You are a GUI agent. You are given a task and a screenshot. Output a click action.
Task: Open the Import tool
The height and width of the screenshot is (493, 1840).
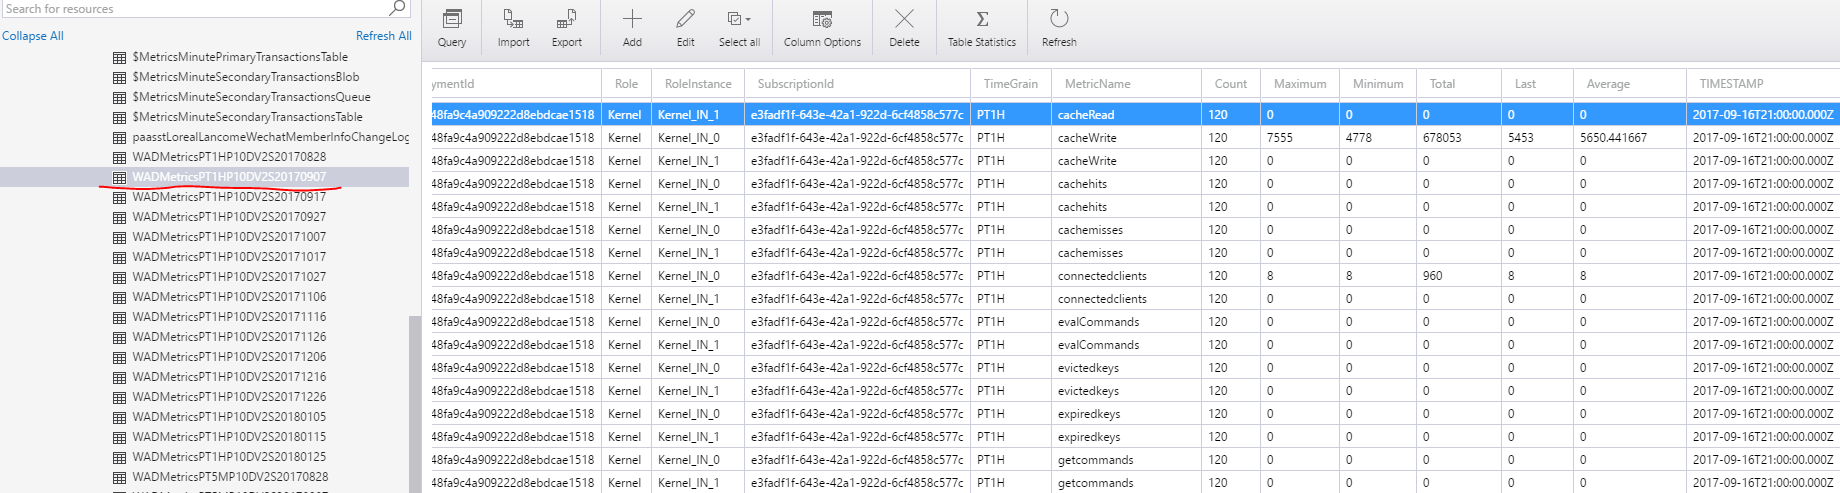(513, 20)
